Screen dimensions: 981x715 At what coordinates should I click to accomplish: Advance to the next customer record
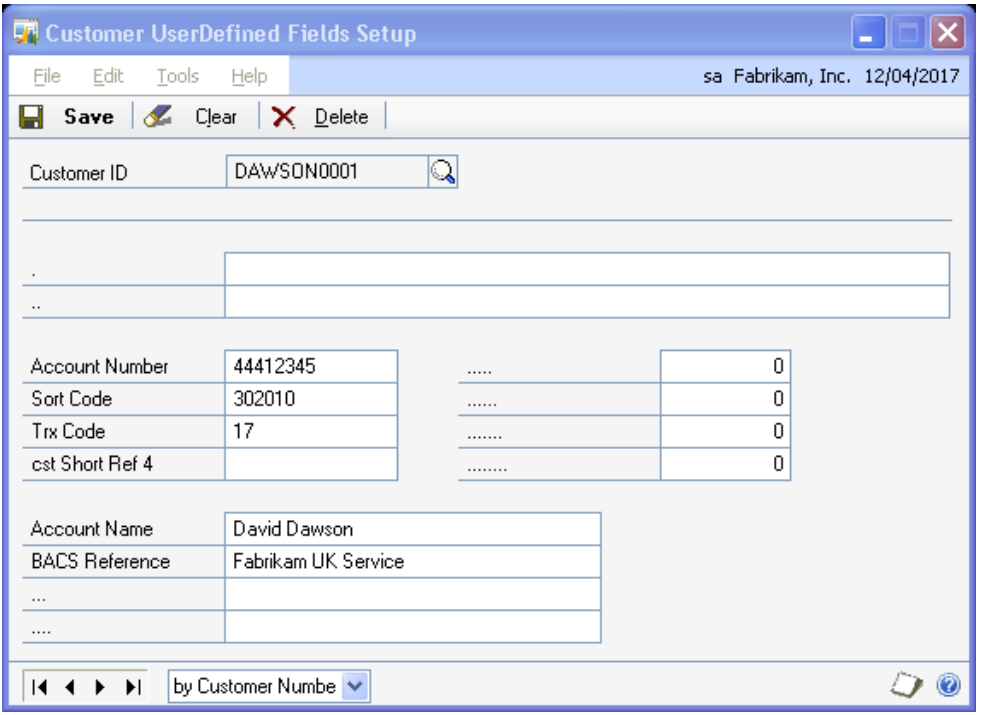point(100,687)
